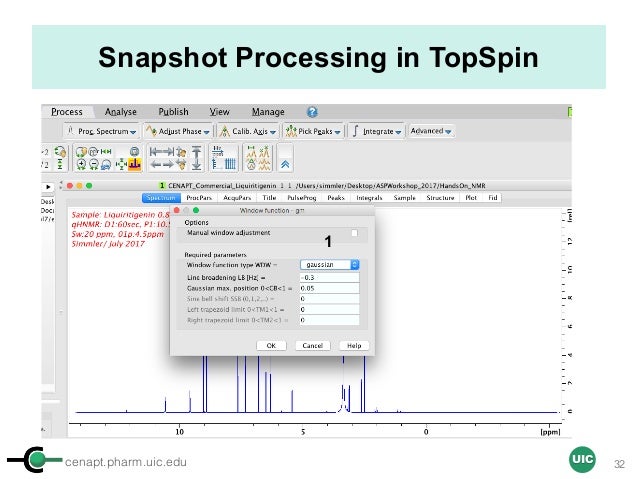Switch to the Fid tab
Screen dimensions: 638x479
pos(493,198)
